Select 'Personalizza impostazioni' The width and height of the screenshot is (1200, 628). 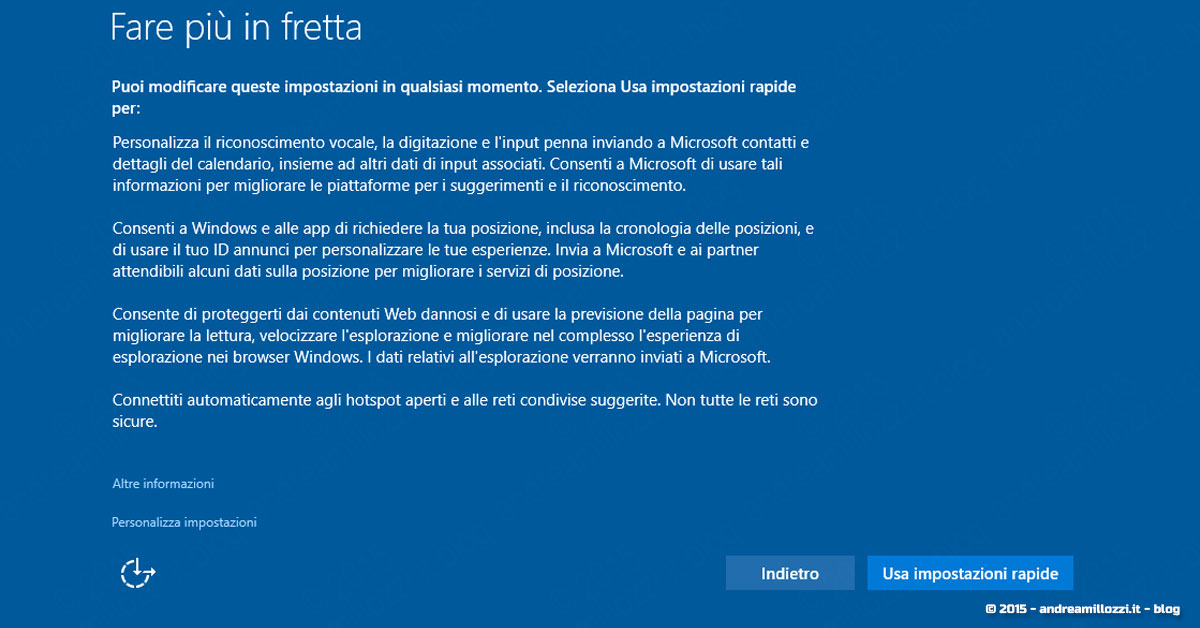coord(183,522)
